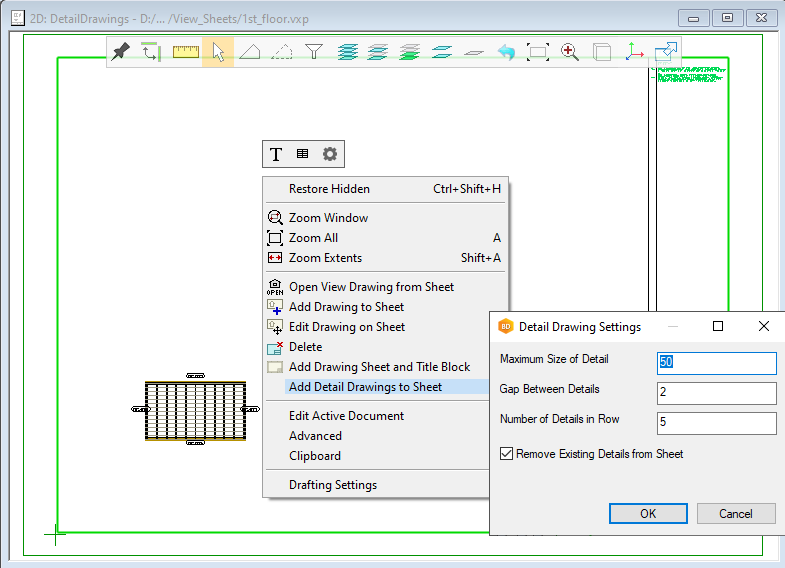The width and height of the screenshot is (785, 568).
Task: Select Zoom Extents menu entry
Action: (325, 258)
